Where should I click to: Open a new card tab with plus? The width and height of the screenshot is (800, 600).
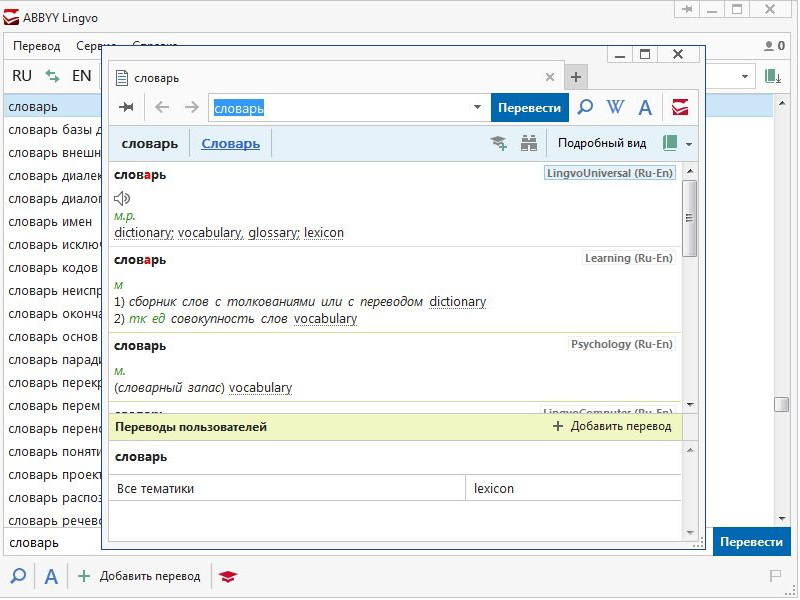576,77
